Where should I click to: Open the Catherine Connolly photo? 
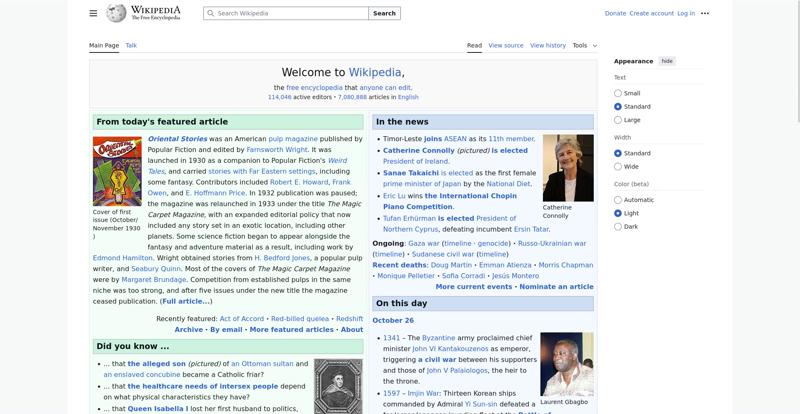[x=568, y=167]
